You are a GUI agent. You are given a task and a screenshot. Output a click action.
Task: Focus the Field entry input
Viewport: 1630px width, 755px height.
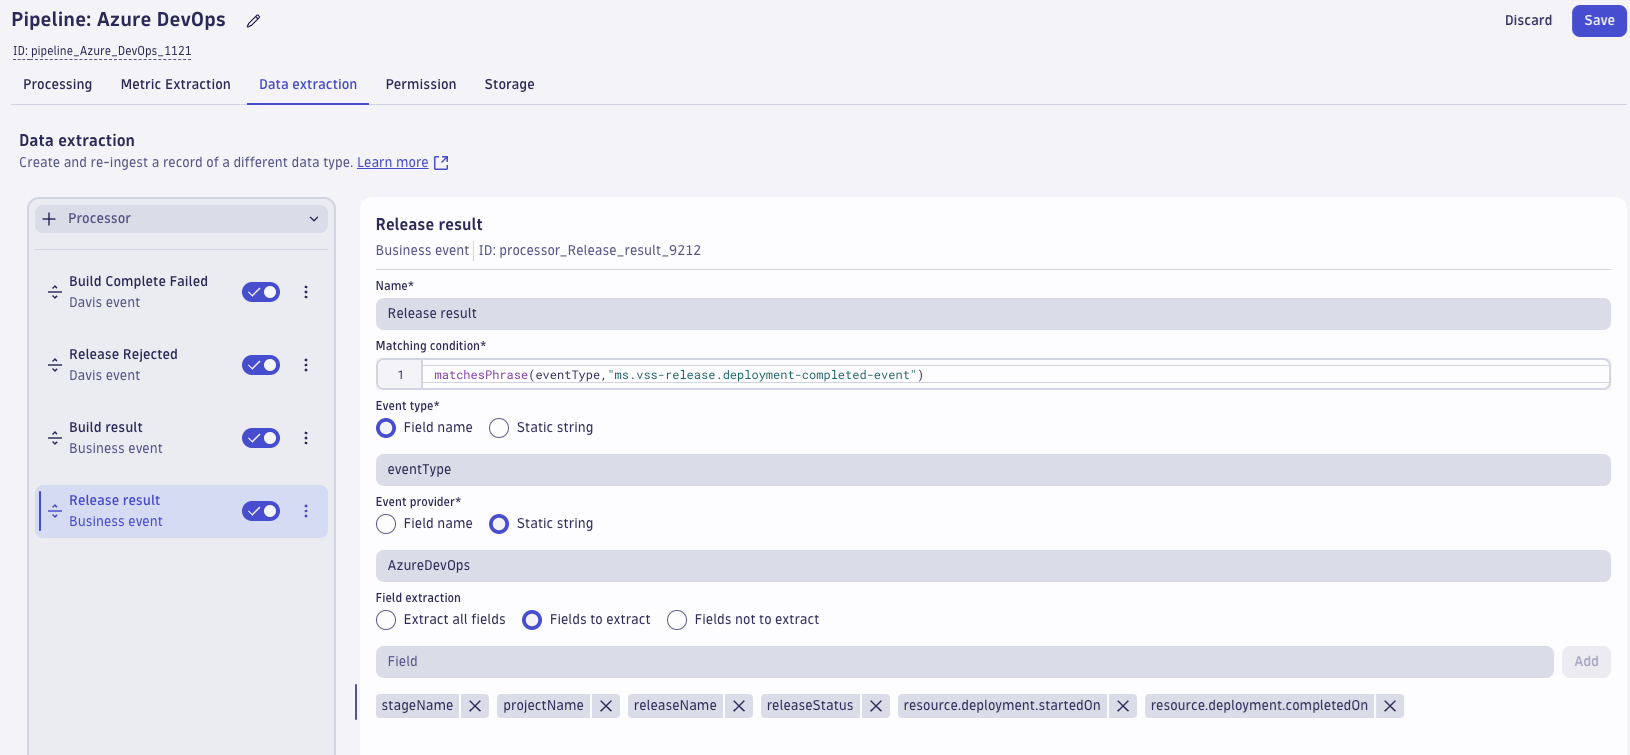point(964,662)
